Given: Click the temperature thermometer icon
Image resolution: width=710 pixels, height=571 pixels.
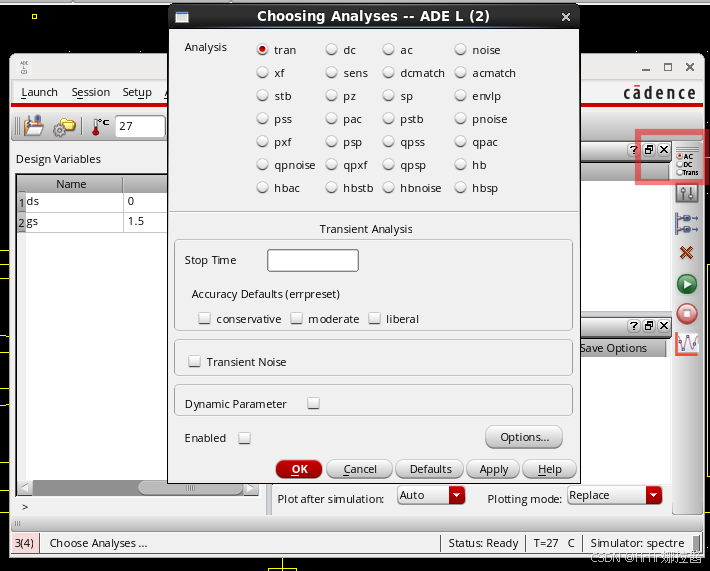Looking at the screenshot, I should click(100, 126).
